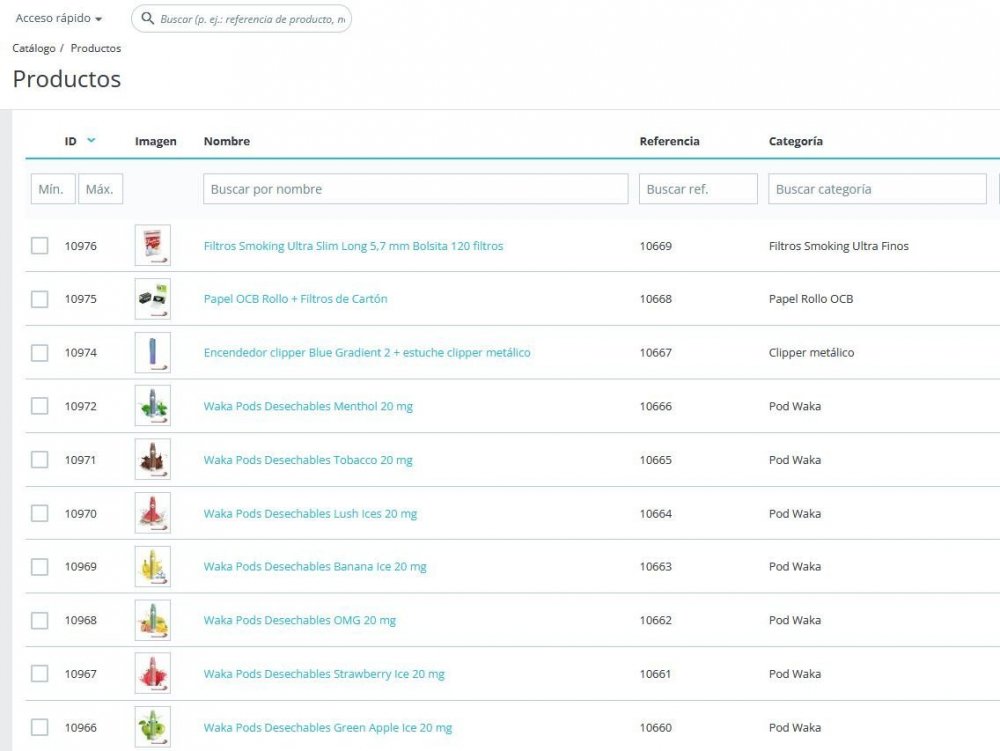Image resolution: width=1000 pixels, height=751 pixels.
Task: Open Waka Green Apple Ice product thumbnail
Action: click(152, 727)
